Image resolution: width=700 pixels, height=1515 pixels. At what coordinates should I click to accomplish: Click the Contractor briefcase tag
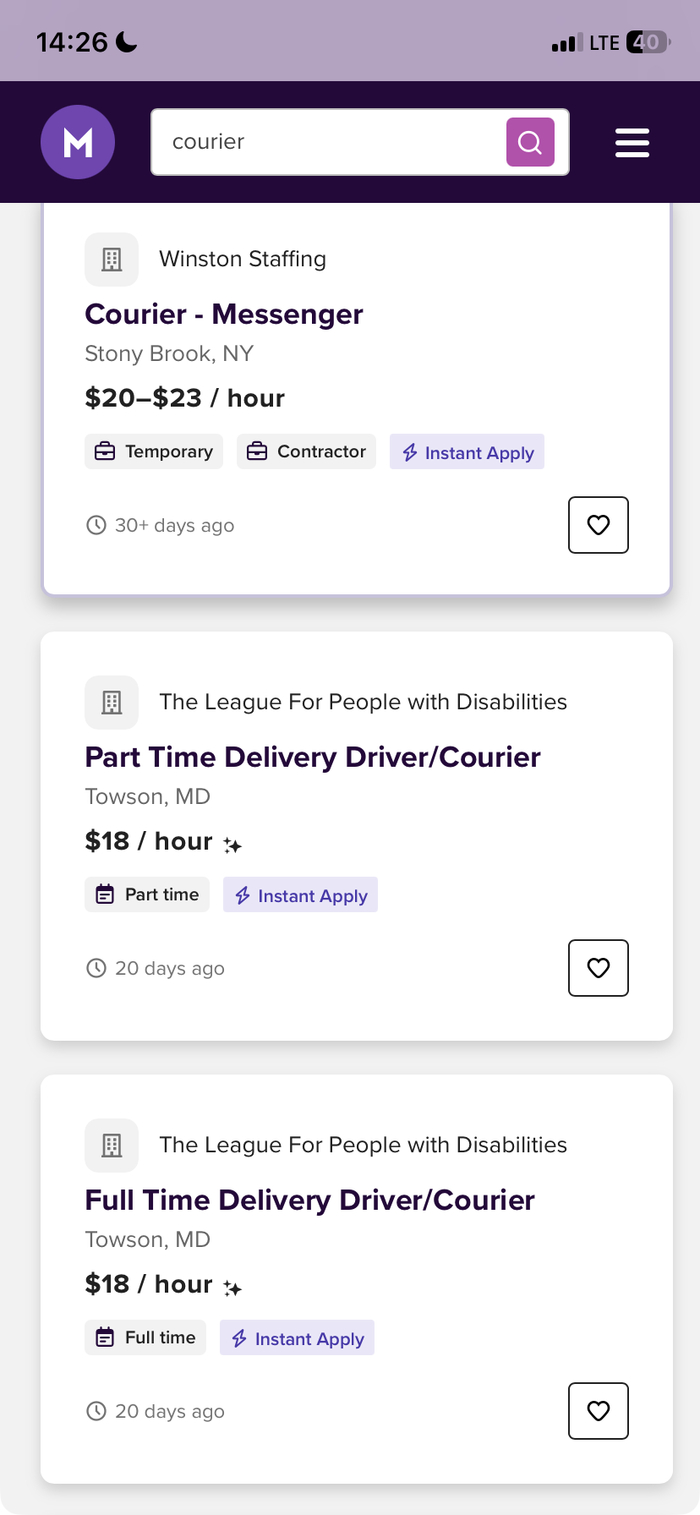pyautogui.click(x=307, y=451)
